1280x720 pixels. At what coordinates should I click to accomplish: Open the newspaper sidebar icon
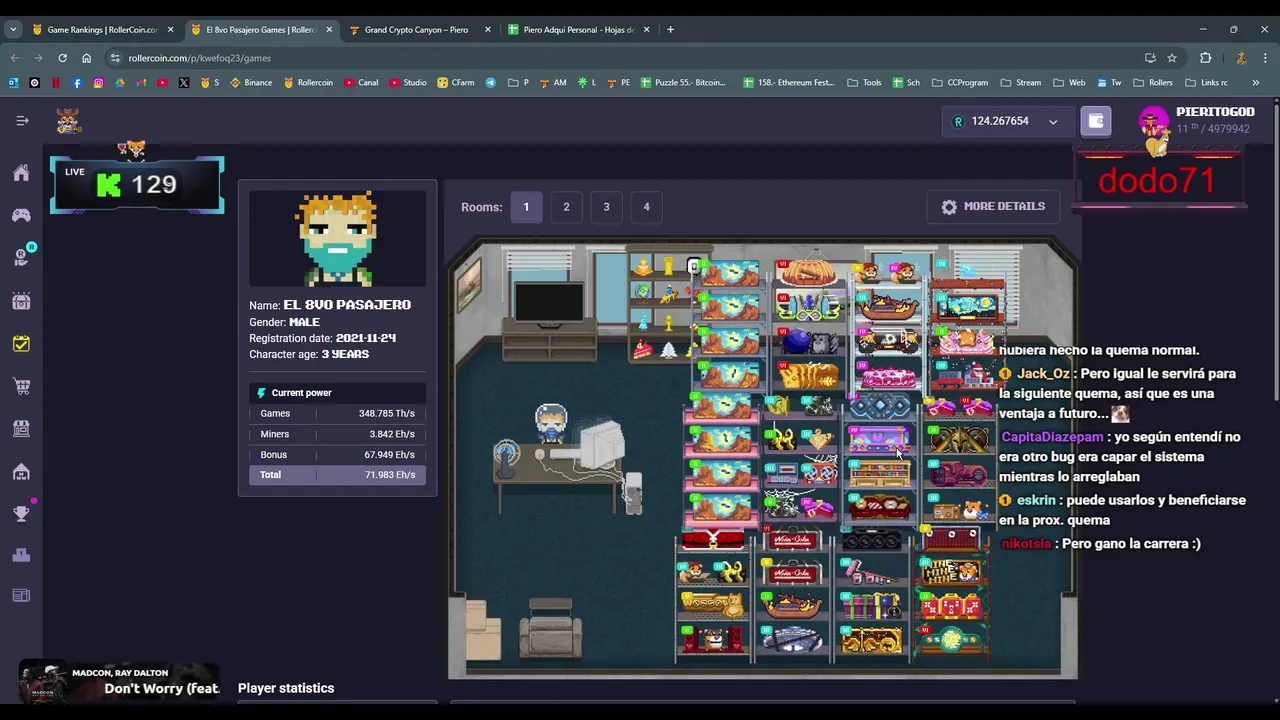pyautogui.click(x=21, y=596)
